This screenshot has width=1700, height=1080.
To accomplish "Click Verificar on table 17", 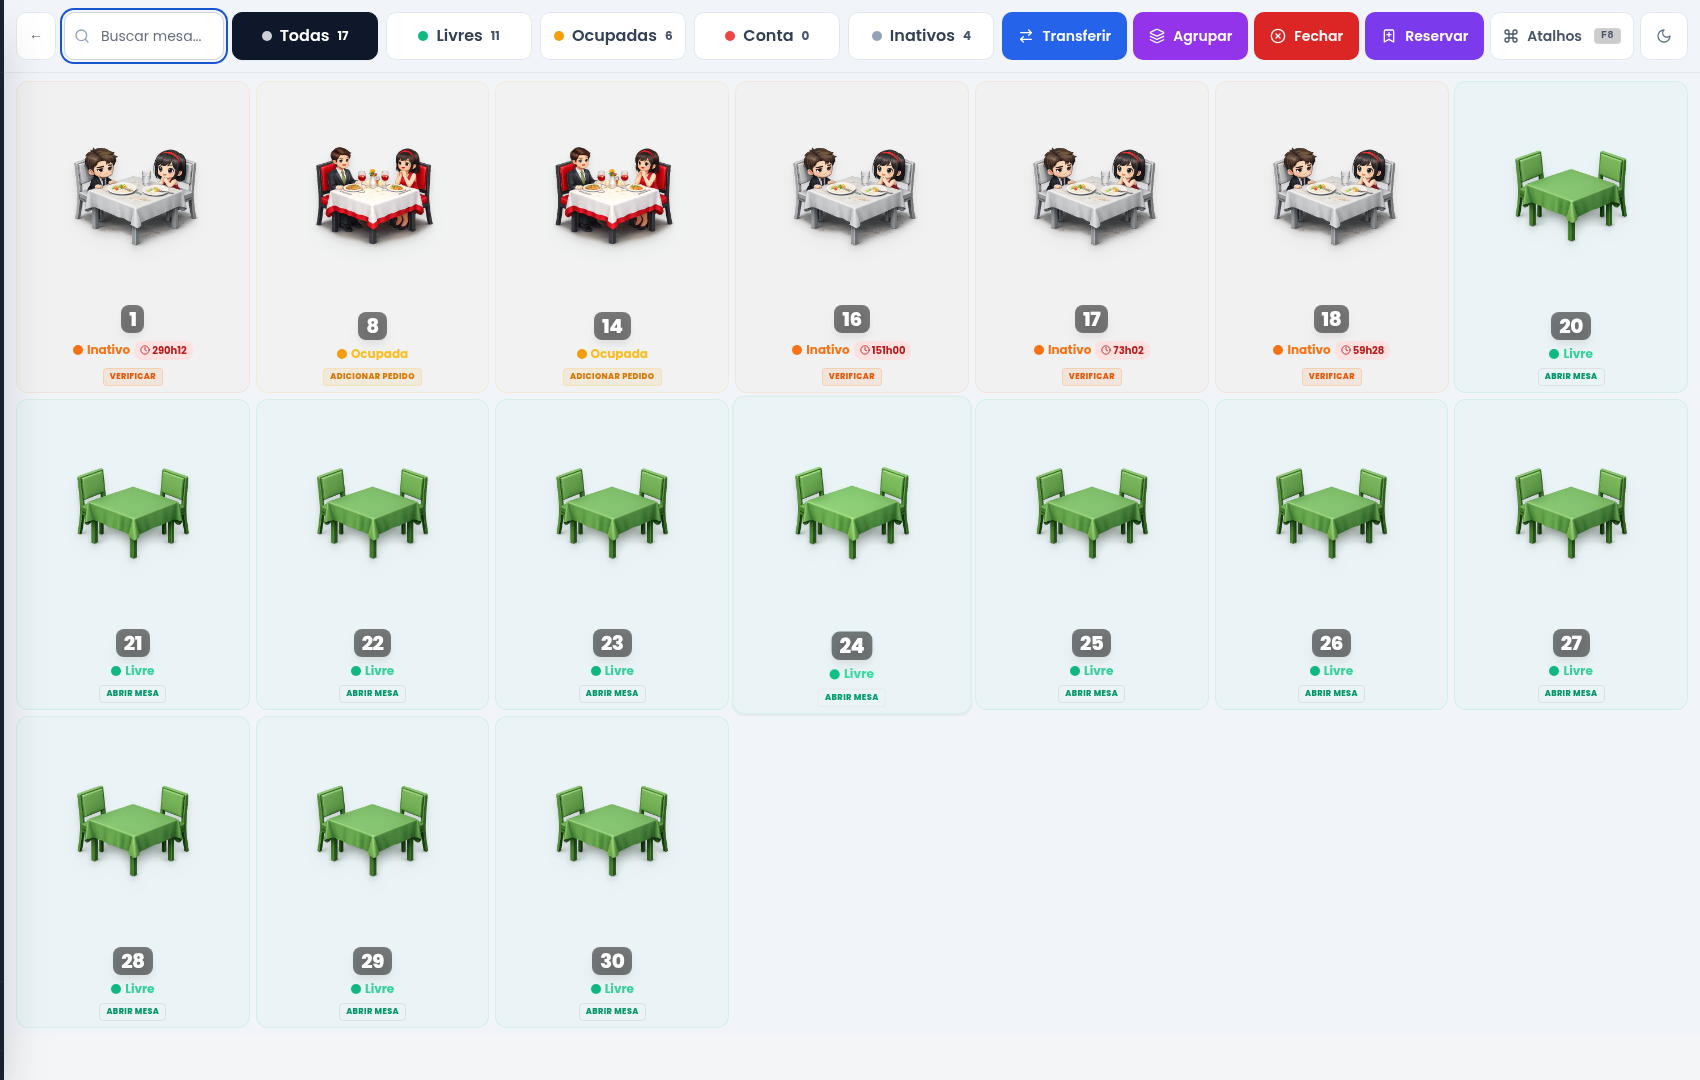I will click(1092, 377).
